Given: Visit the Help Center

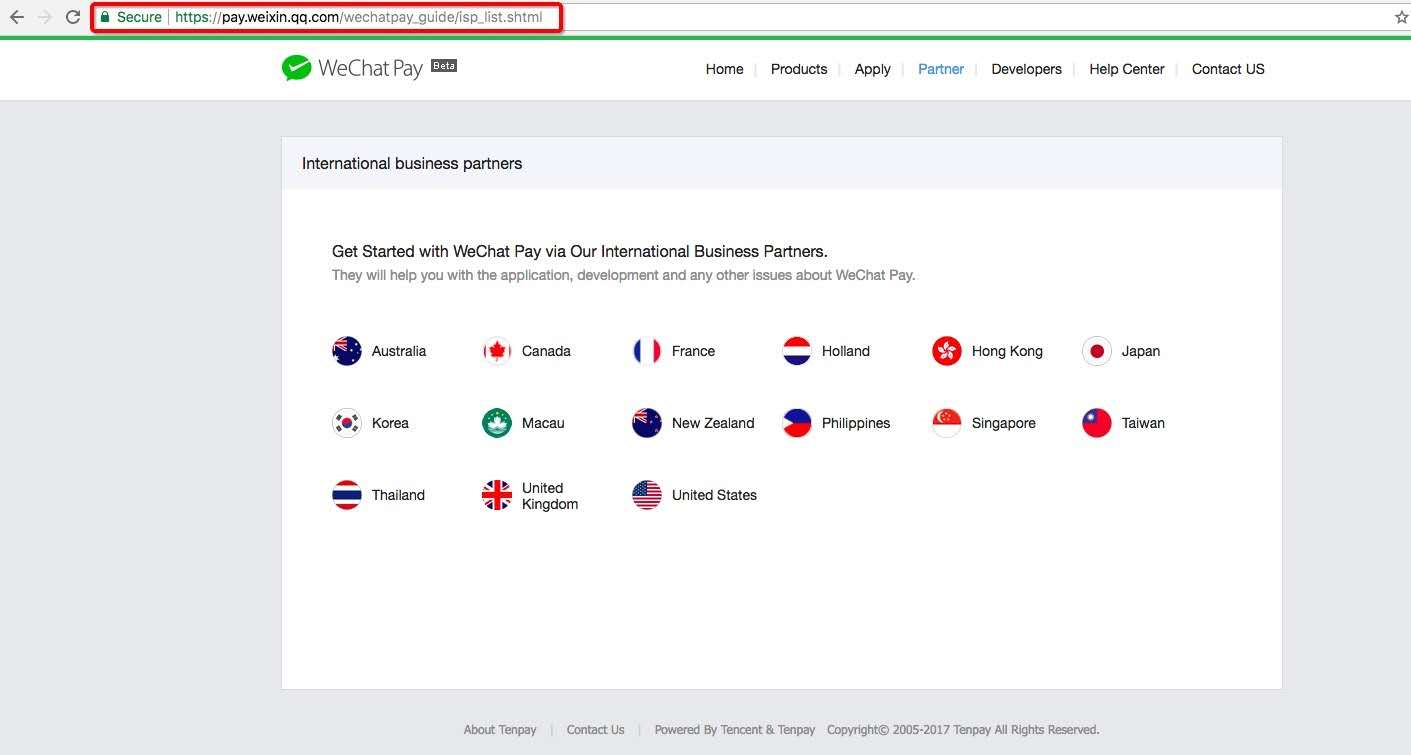Looking at the screenshot, I should 1127,69.
